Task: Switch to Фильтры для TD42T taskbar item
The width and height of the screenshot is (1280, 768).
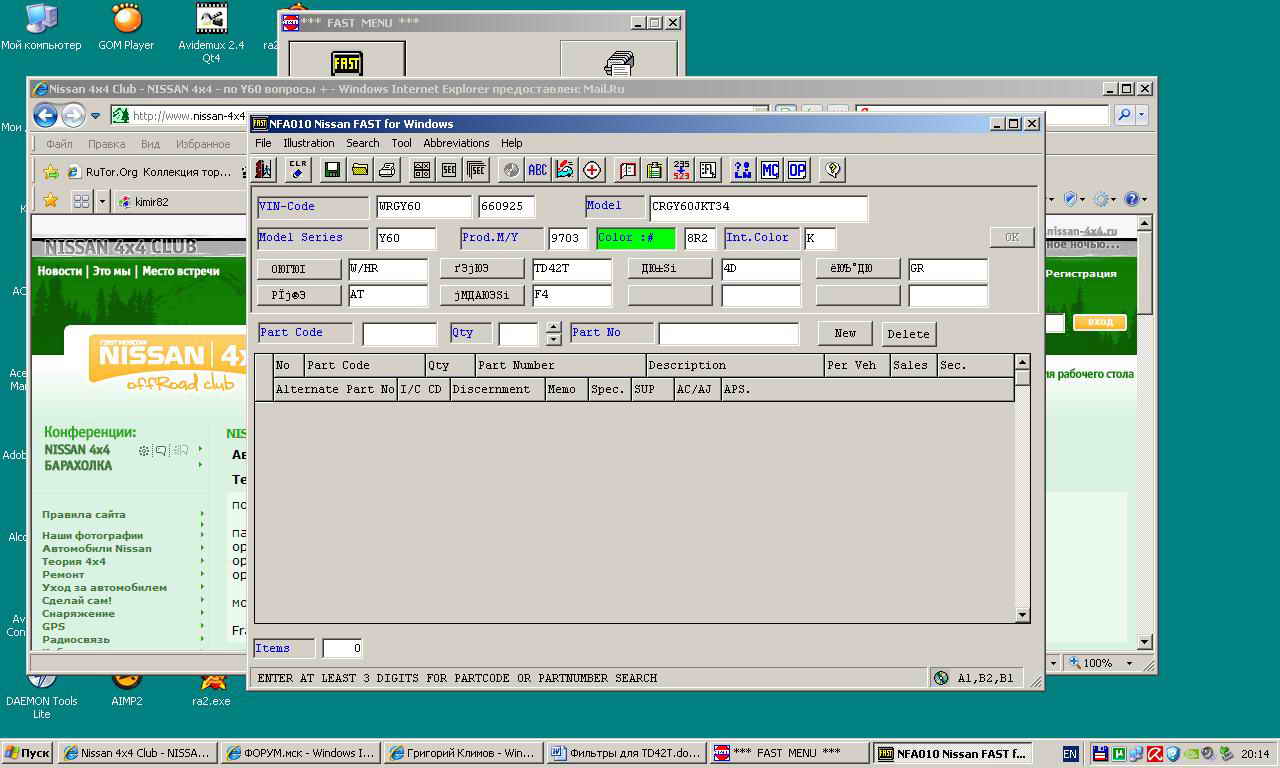Action: [x=625, y=753]
